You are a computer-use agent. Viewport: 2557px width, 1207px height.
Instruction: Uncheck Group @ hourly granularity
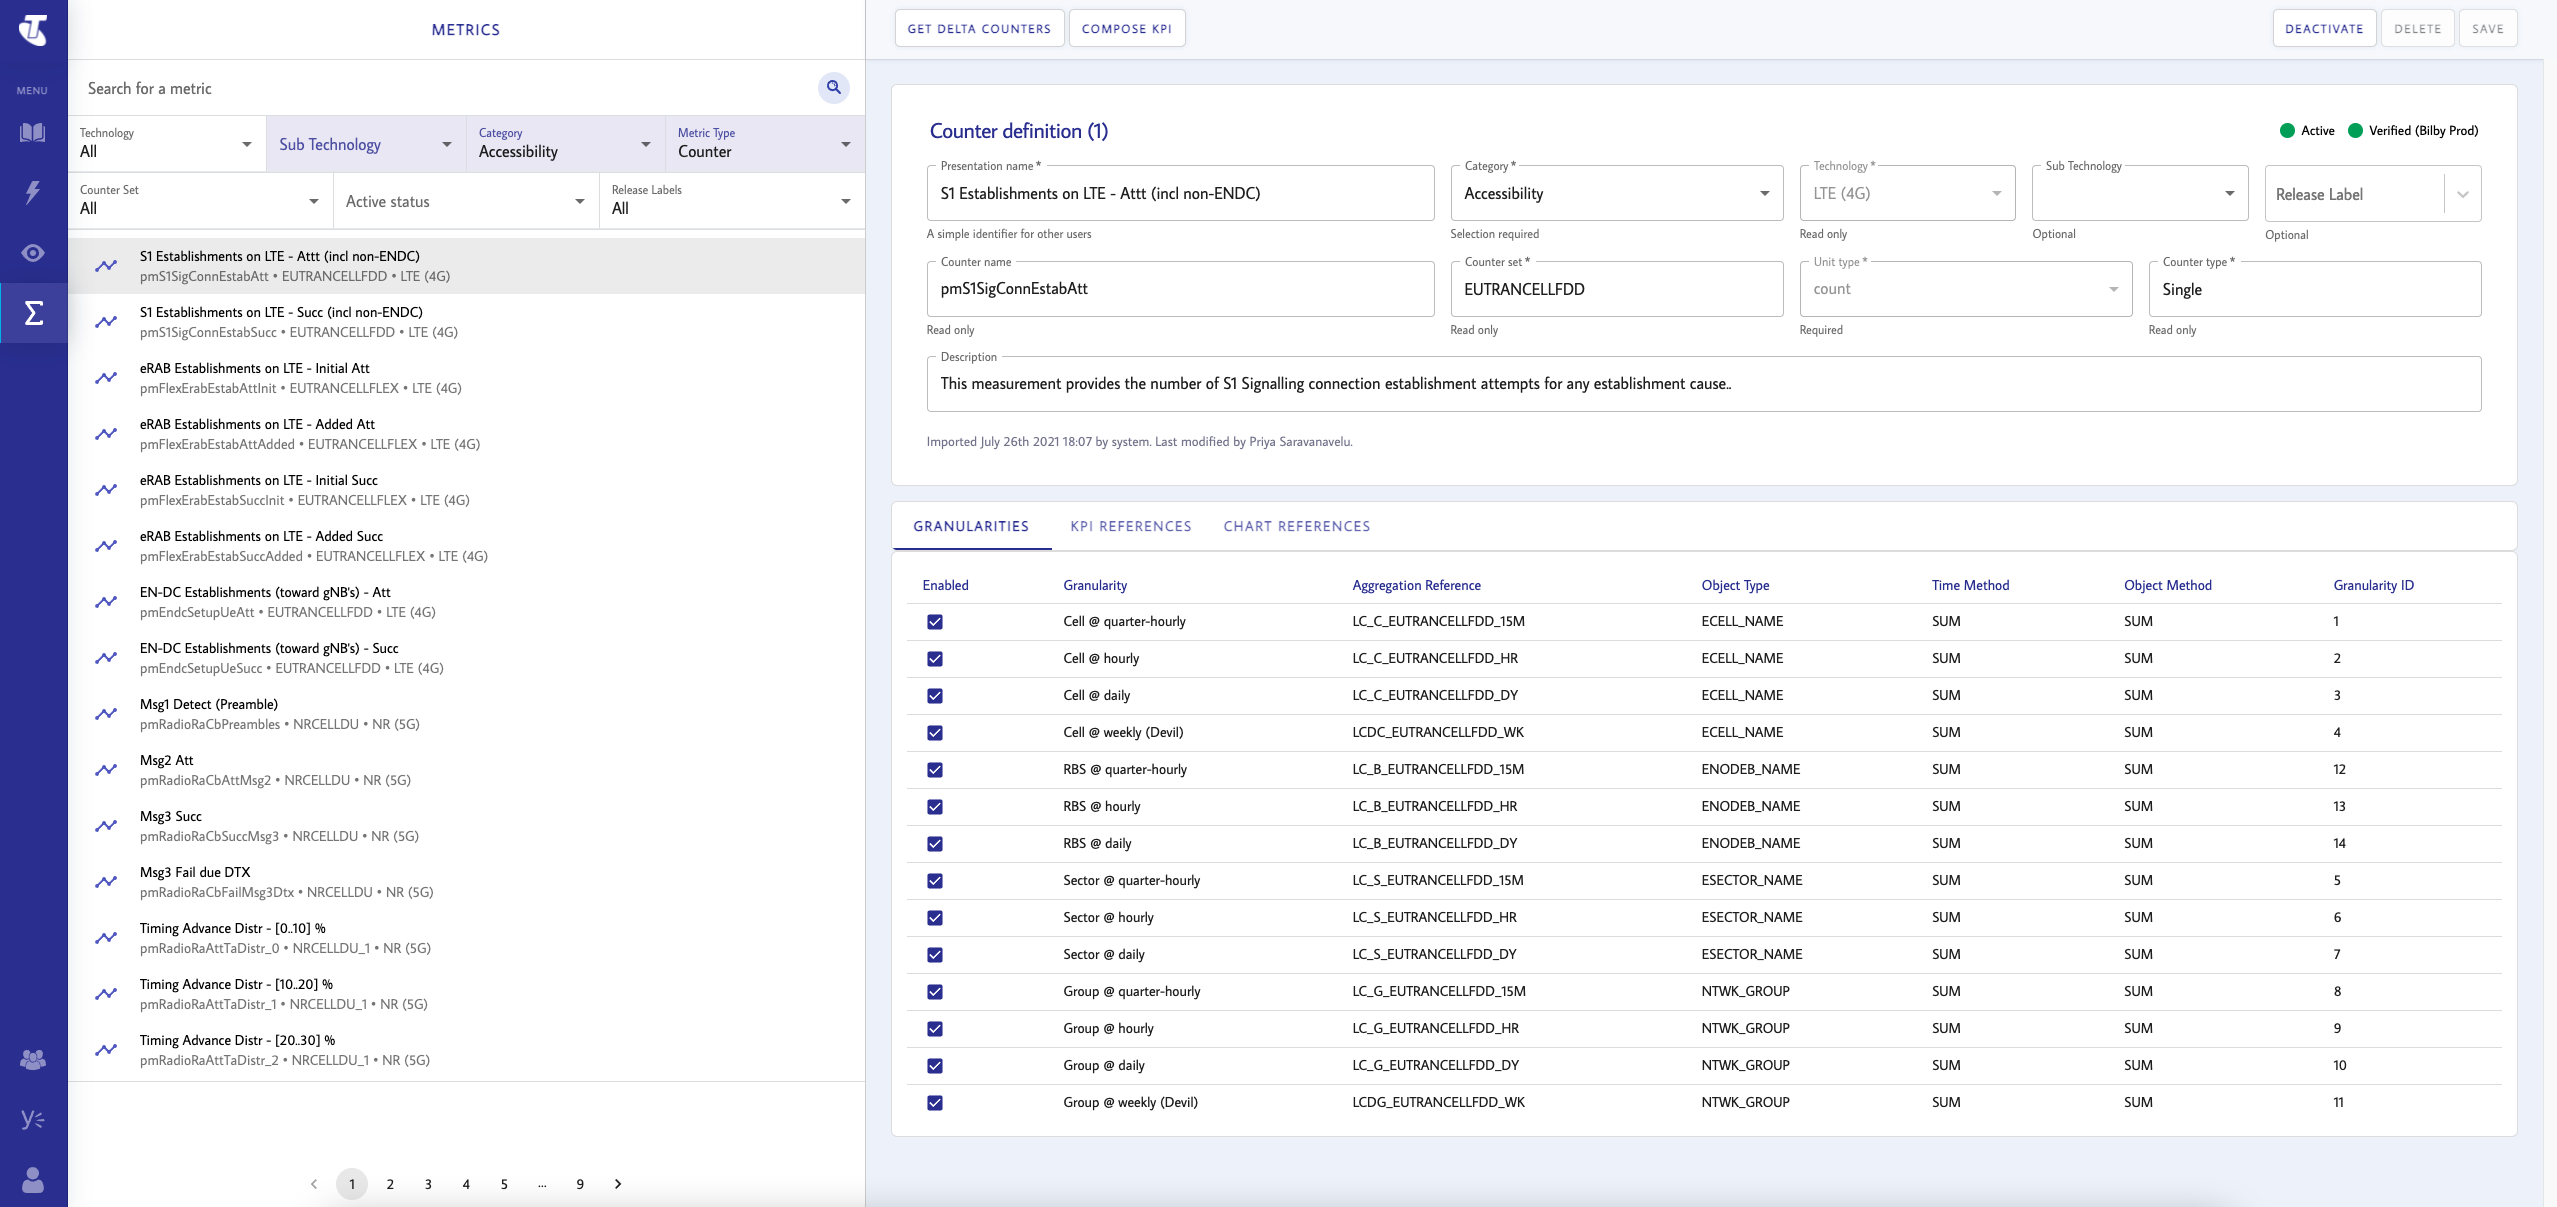click(x=935, y=1029)
